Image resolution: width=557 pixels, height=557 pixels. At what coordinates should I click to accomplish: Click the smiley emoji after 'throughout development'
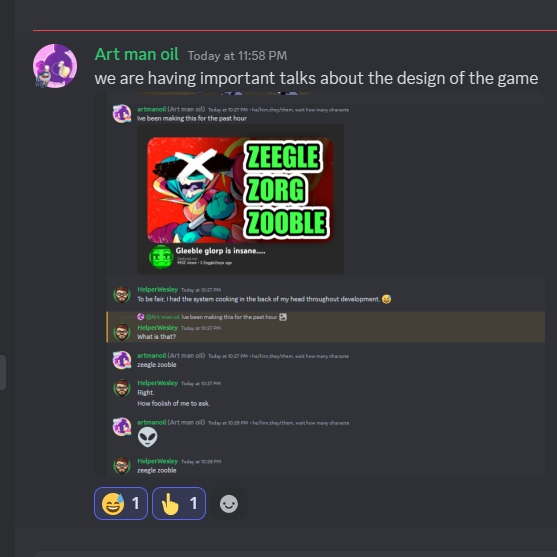pos(386,299)
